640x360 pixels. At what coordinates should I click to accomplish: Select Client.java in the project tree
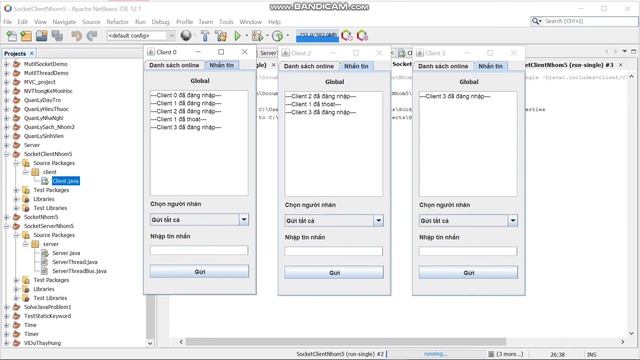click(65, 181)
